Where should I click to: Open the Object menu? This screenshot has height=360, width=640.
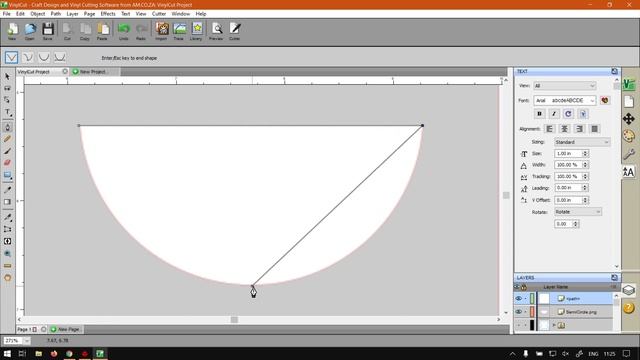pos(38,14)
